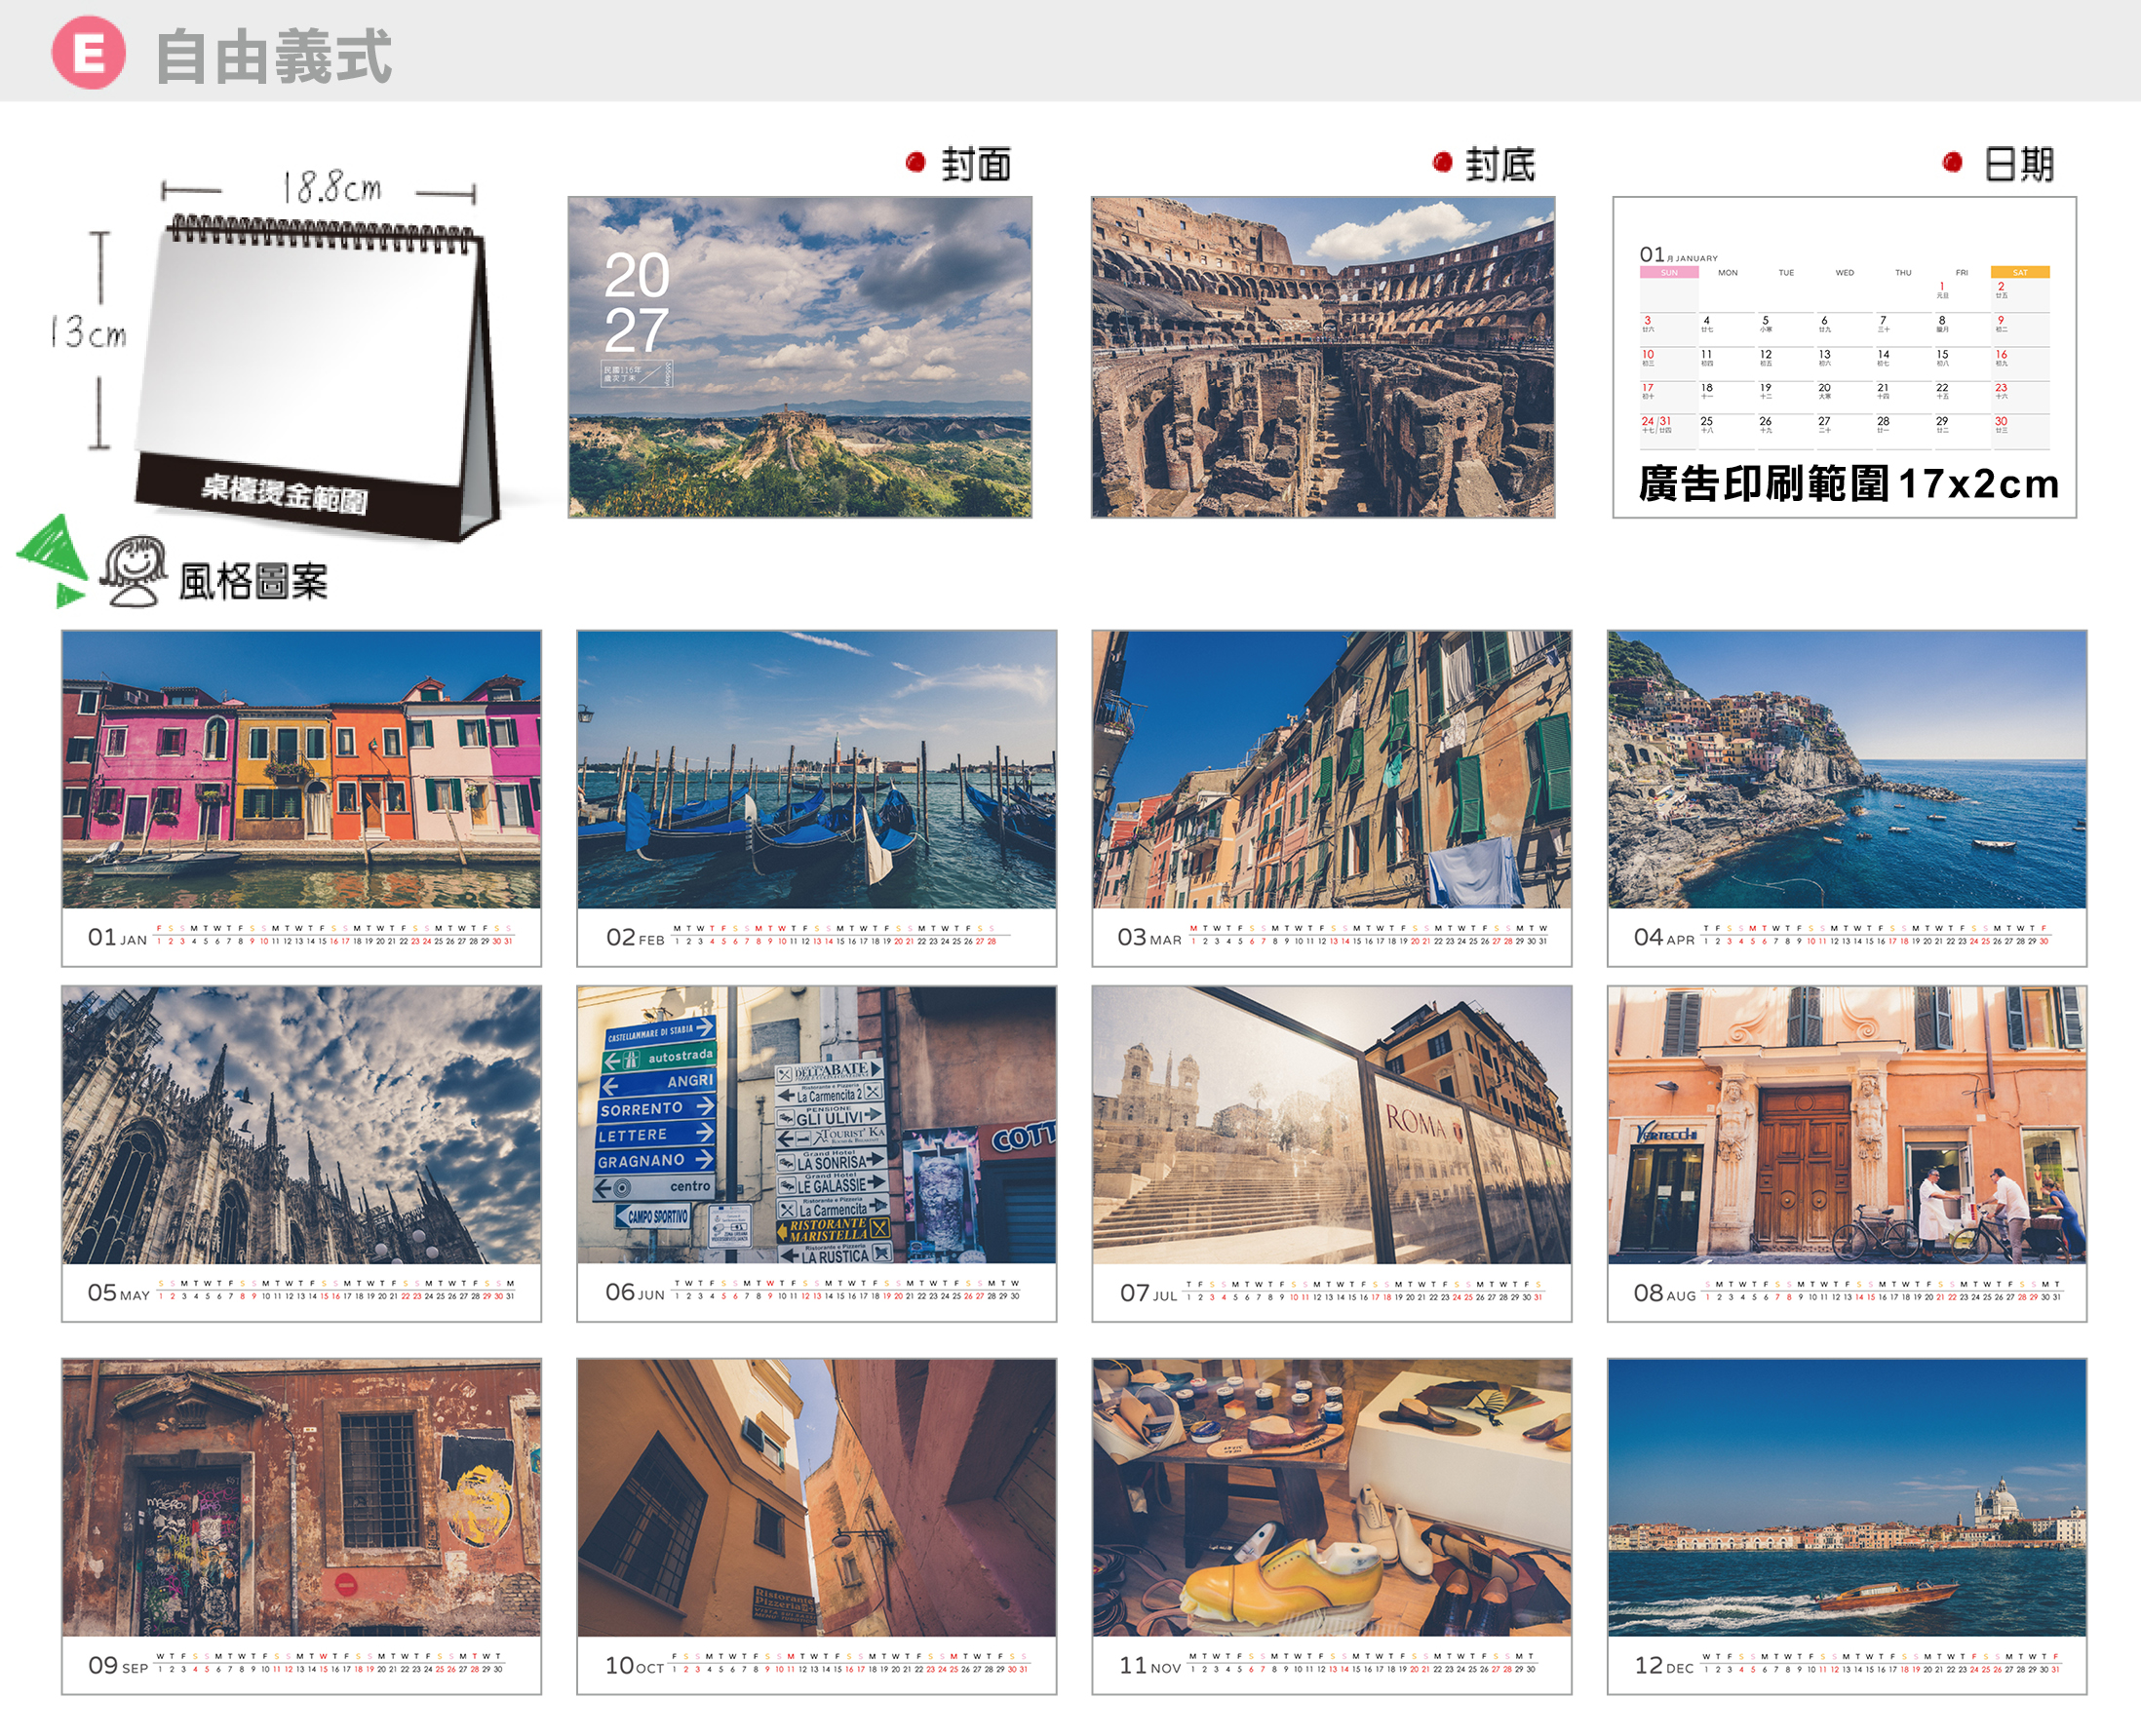This screenshot has width=2141, height=1736.
Task: Click the 自由義式 heading text
Action: click(273, 56)
